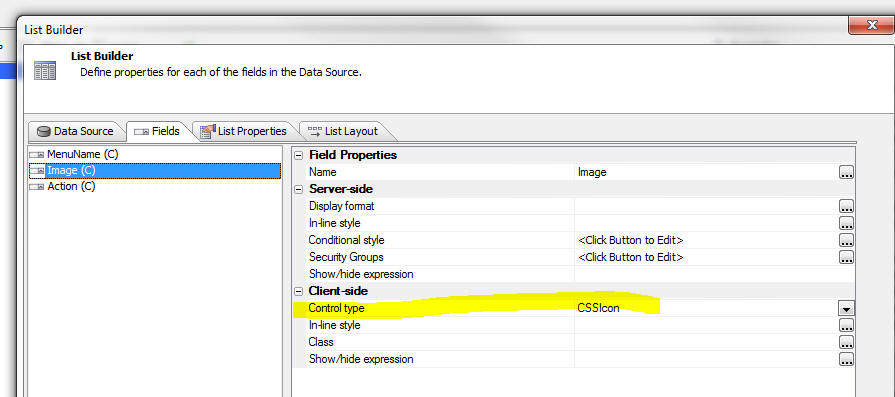
Task: Open ellipsis editor for Name property
Action: tap(846, 172)
